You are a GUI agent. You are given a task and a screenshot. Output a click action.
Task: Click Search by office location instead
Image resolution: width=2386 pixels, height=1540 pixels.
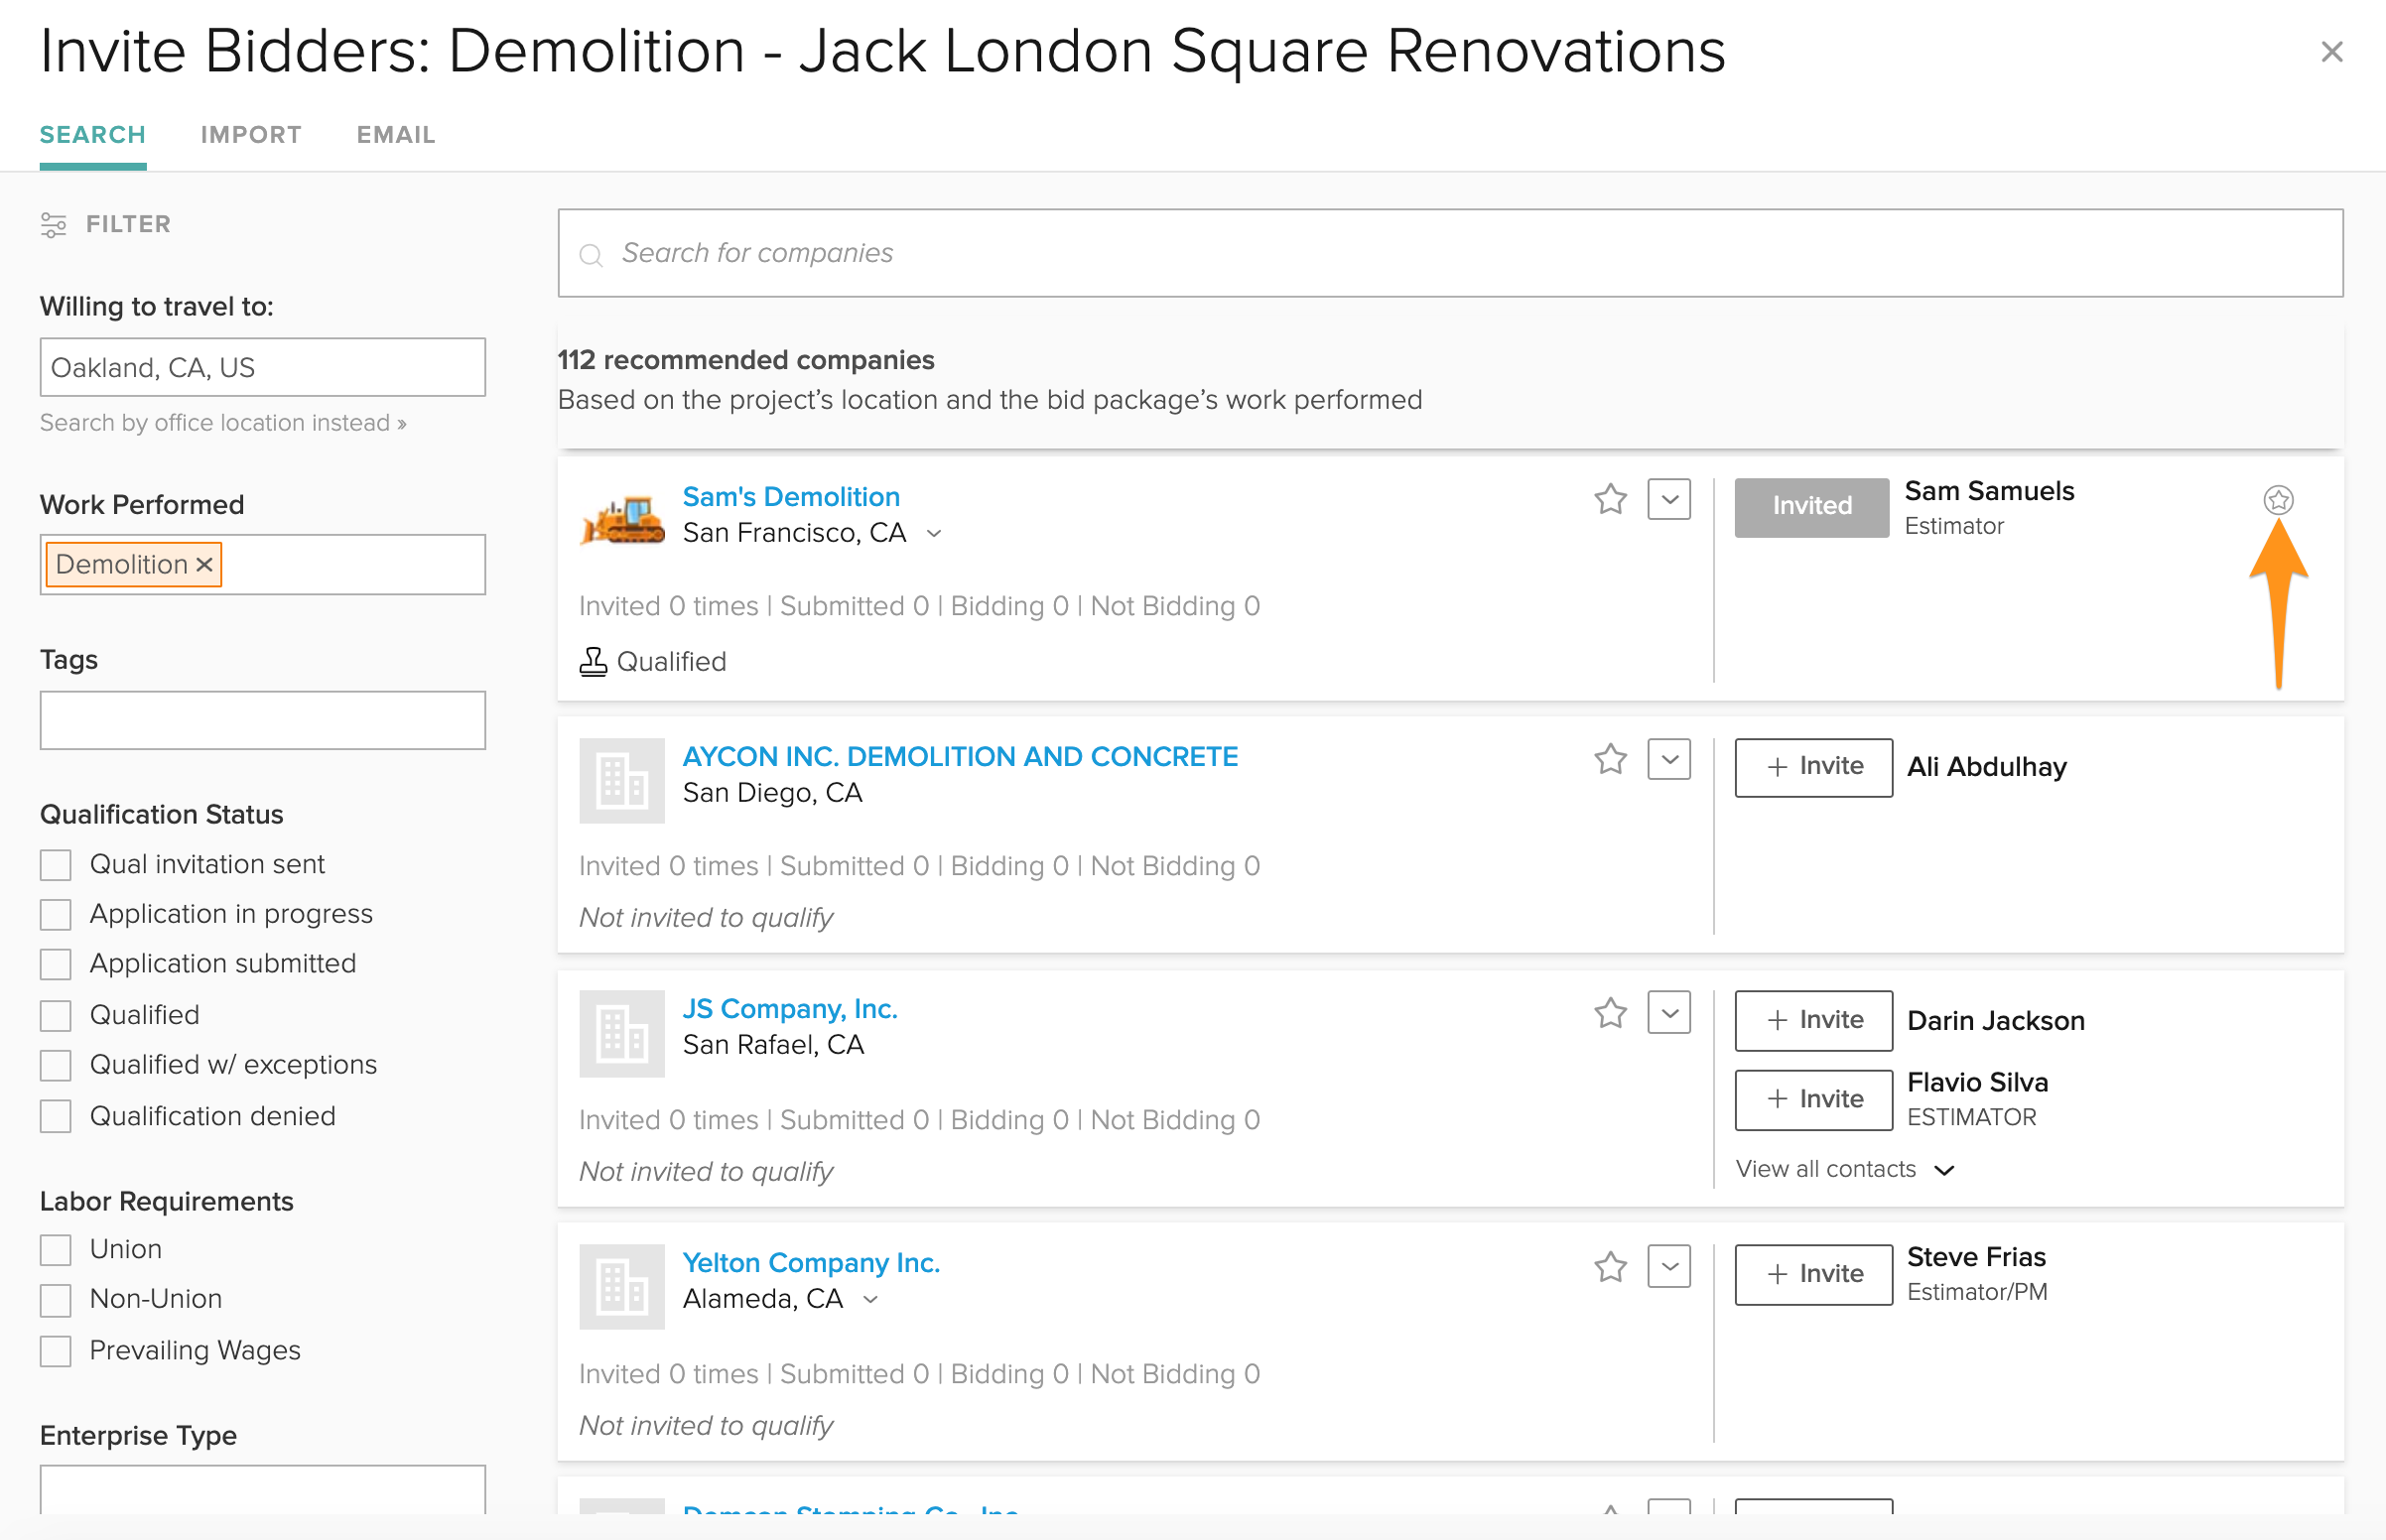pos(223,423)
